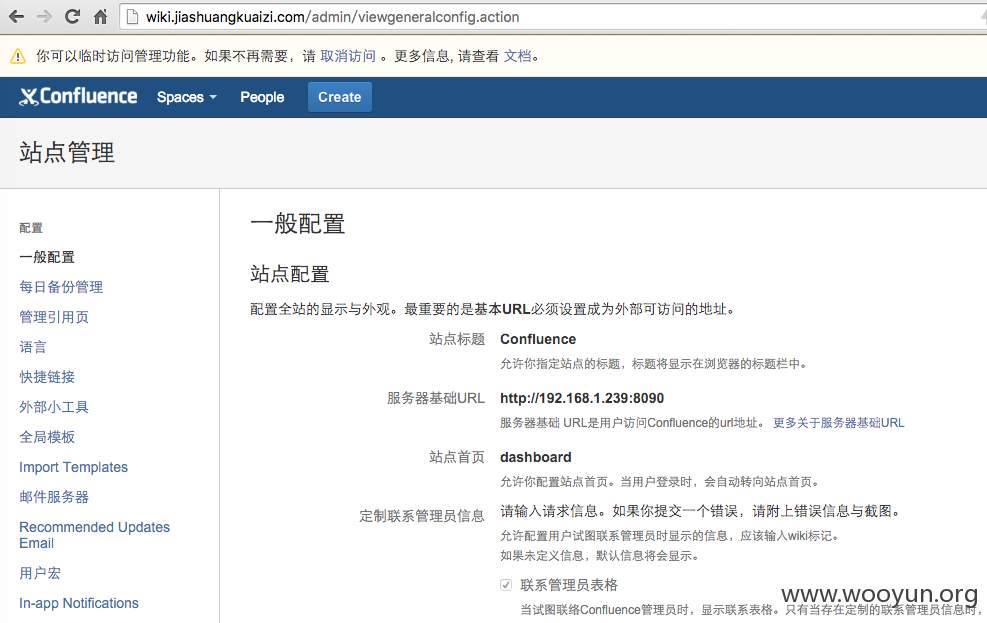Open Import Templates in the sidebar

click(74, 467)
